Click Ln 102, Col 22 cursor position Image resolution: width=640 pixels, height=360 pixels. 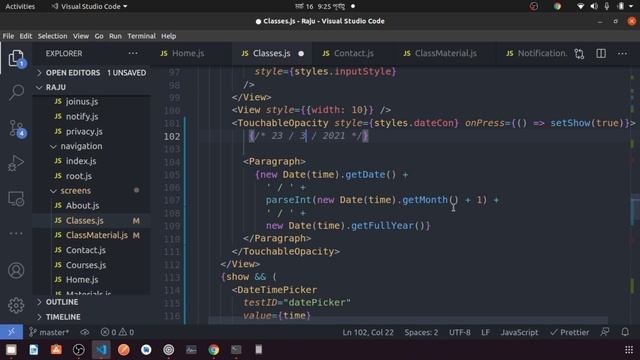[368, 332]
